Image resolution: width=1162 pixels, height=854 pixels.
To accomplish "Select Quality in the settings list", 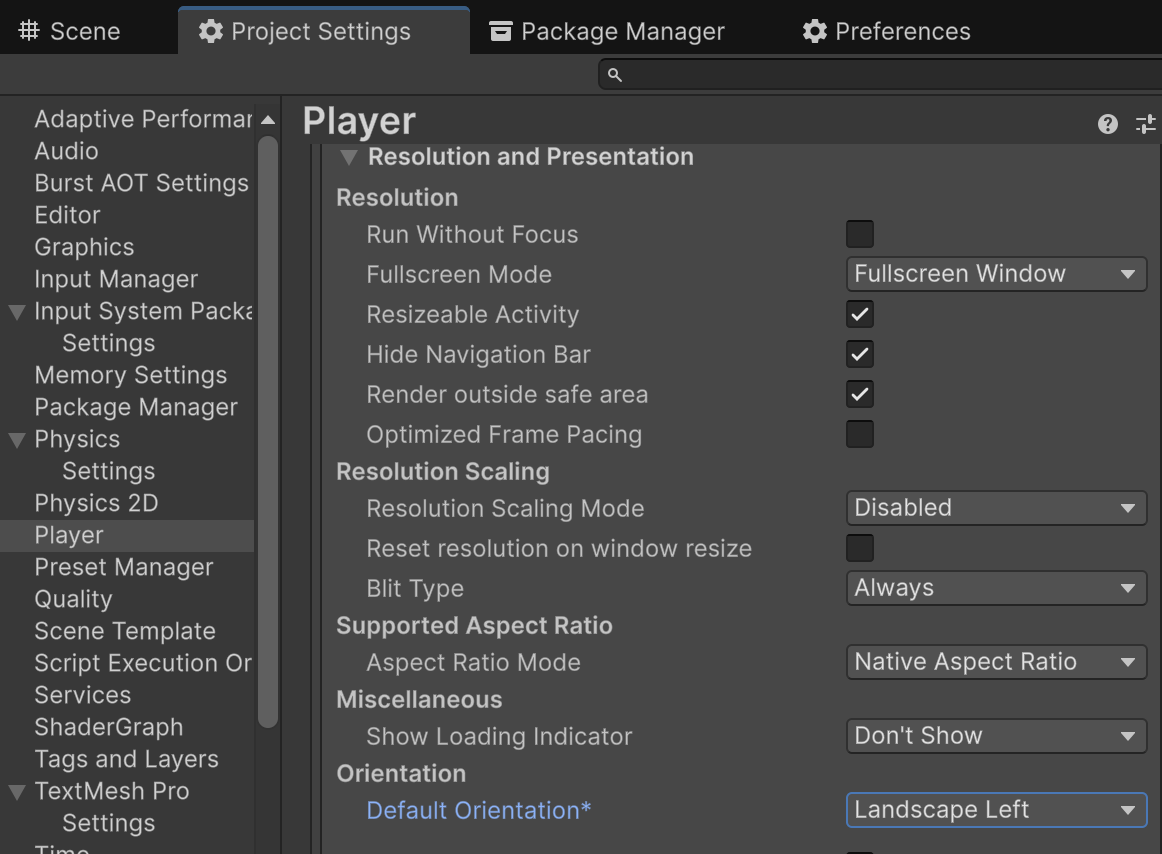I will coord(73,599).
